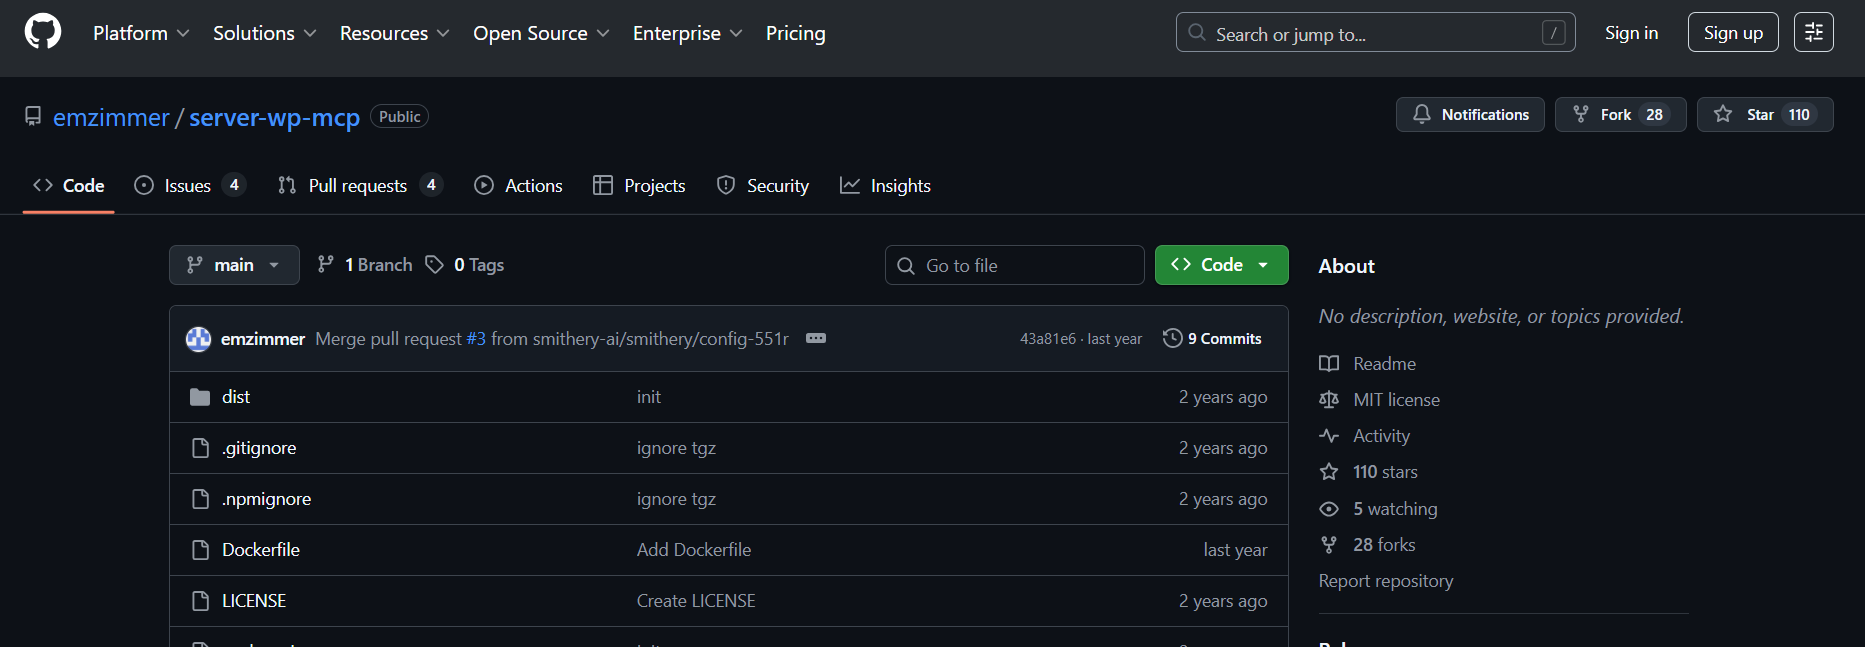Open the 'Create LICENSE' commit message
This screenshot has height=647, width=1865.
coord(696,601)
